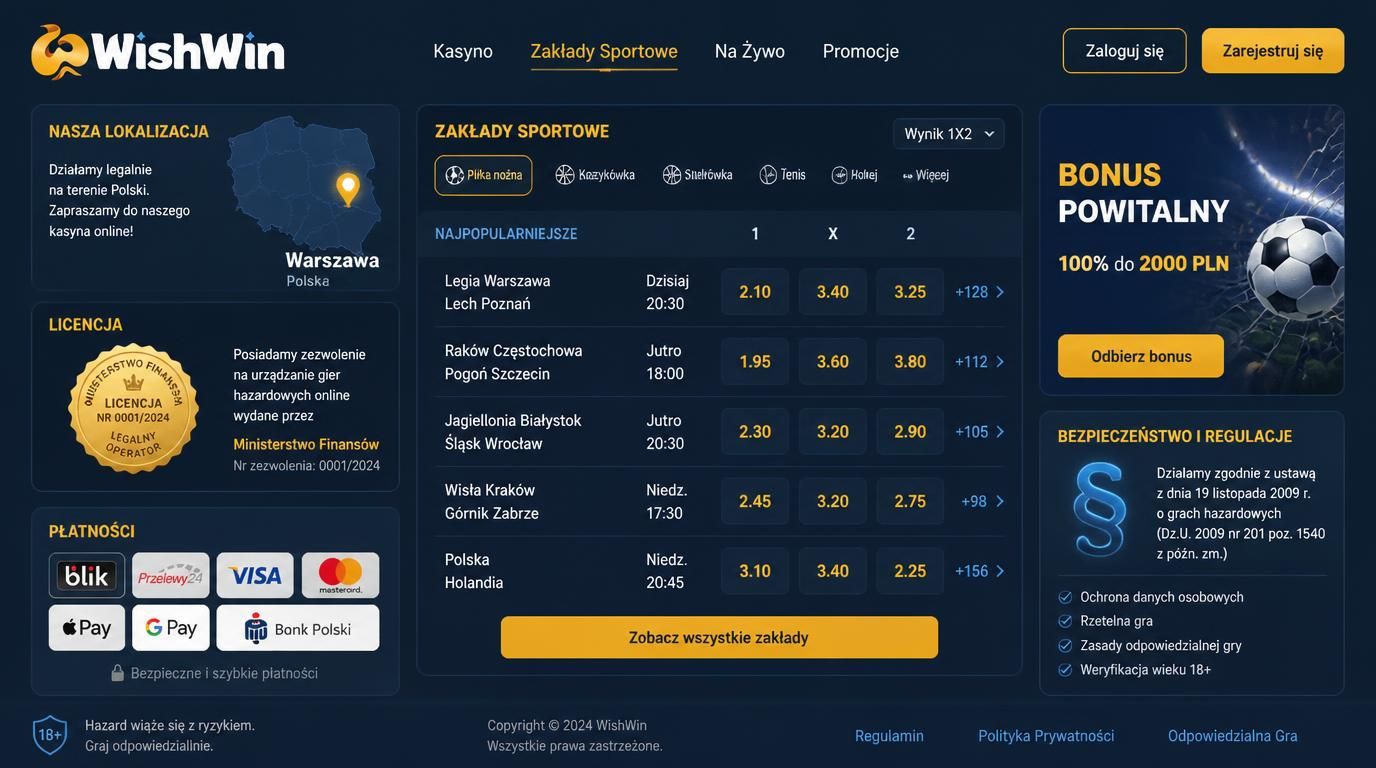Open the Odpowiedzialna Gra link
This screenshot has height=768, width=1376.
coord(1233,736)
